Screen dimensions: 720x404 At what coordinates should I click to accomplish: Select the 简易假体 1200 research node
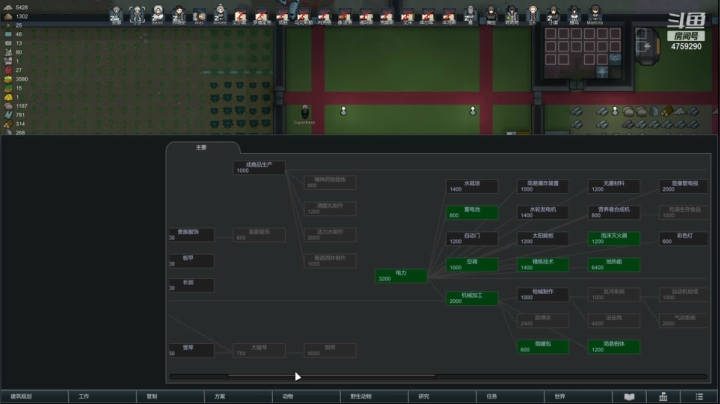tap(614, 347)
